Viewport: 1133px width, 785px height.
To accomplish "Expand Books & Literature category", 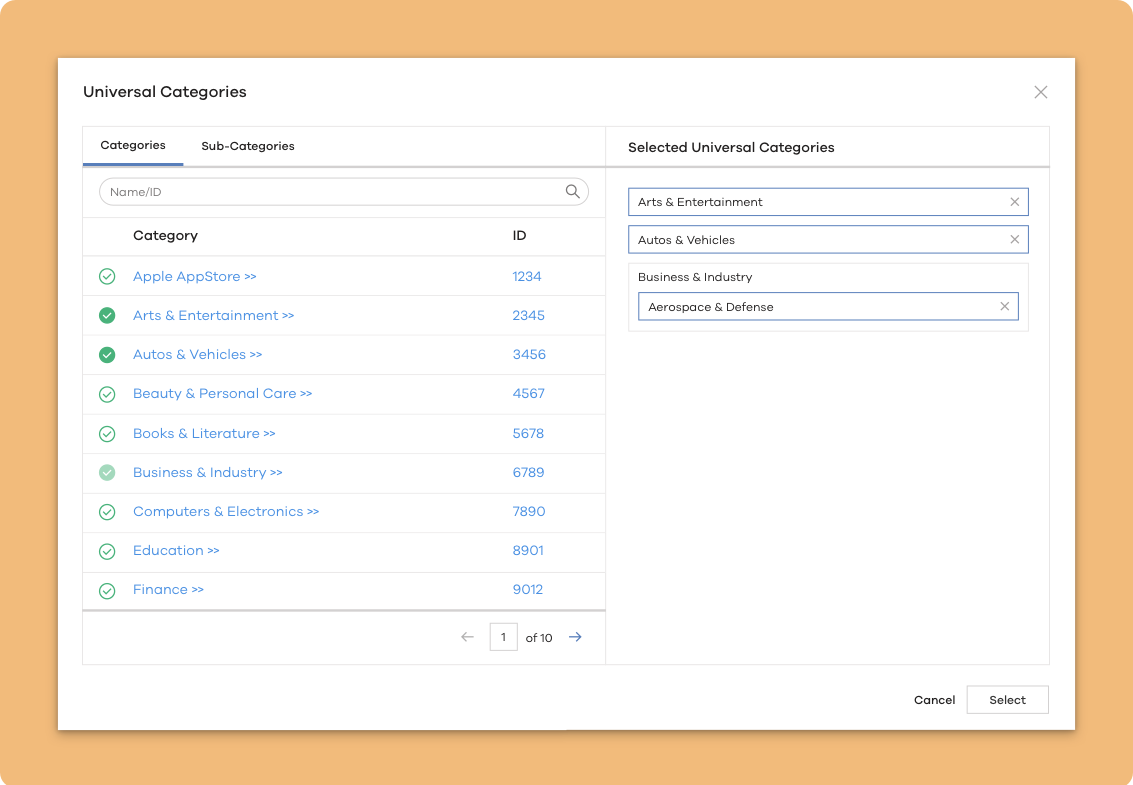I will click(x=204, y=434).
